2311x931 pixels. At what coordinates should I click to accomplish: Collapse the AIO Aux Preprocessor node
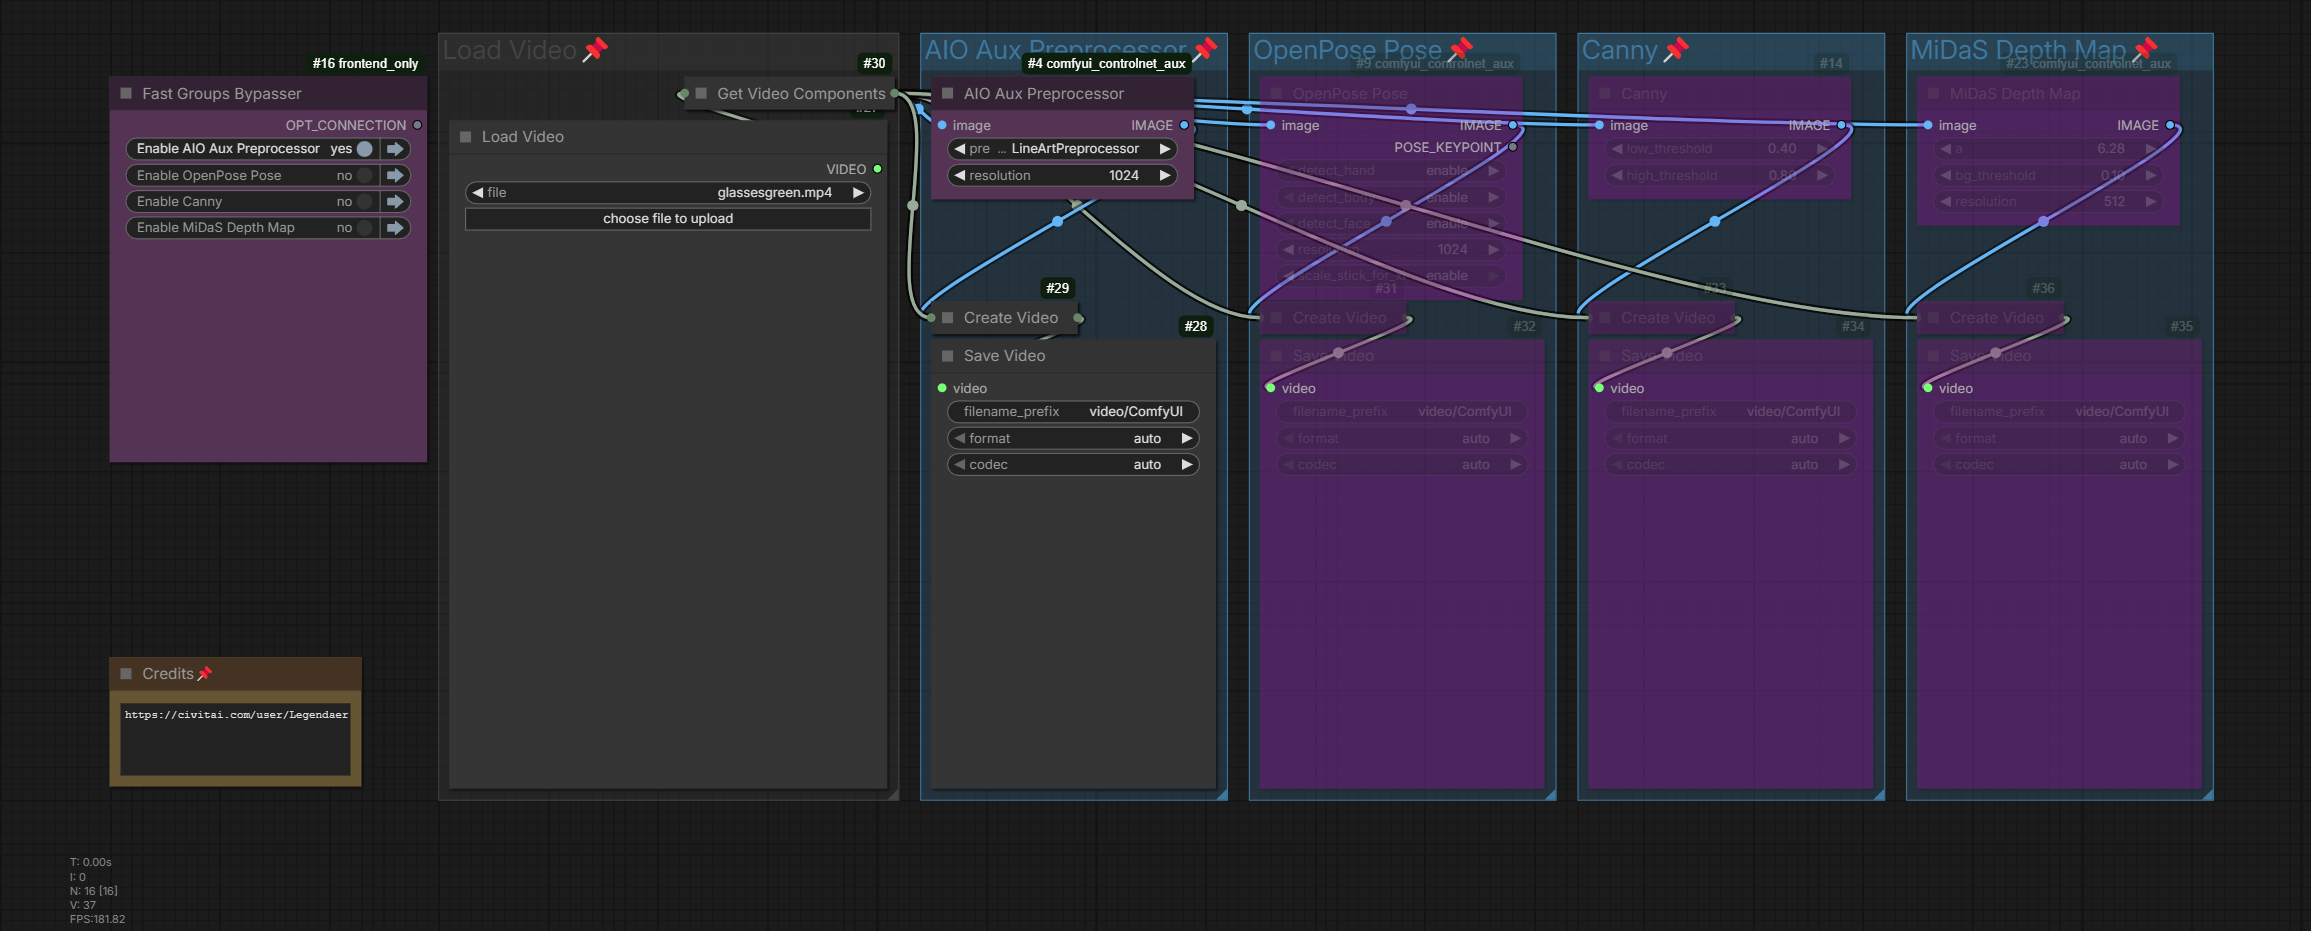tap(948, 93)
